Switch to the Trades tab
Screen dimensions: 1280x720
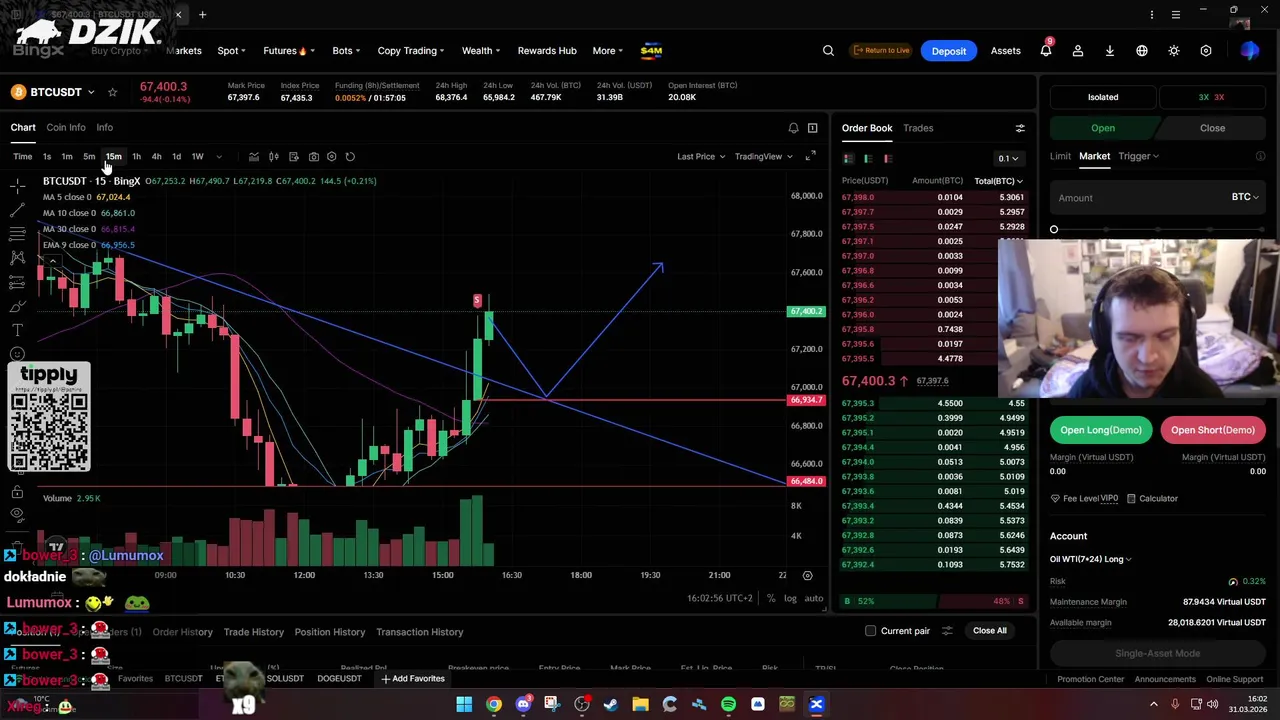918,128
